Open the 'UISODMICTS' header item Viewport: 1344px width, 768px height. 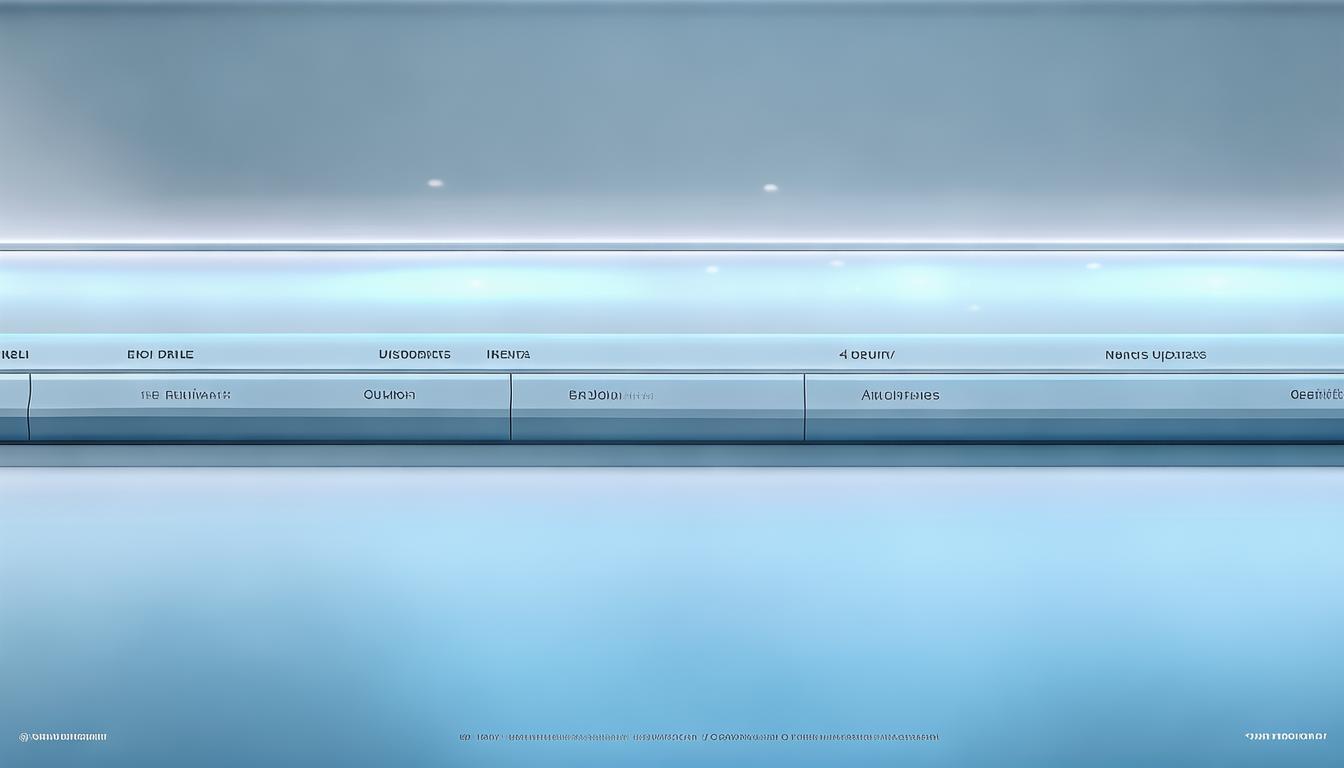point(414,354)
